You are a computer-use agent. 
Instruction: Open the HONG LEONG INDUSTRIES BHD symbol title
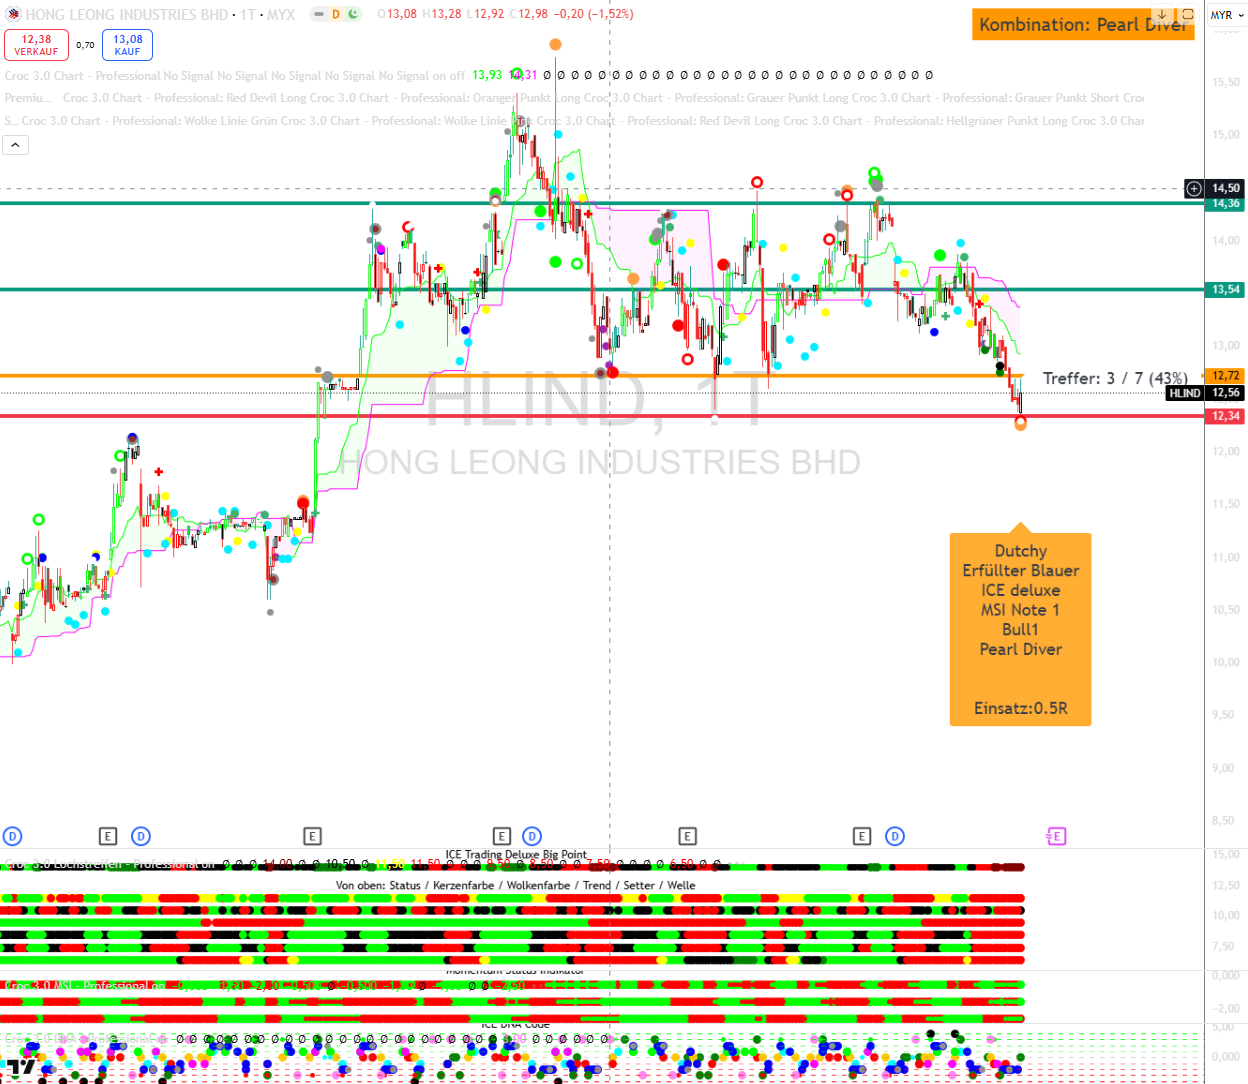(x=126, y=15)
